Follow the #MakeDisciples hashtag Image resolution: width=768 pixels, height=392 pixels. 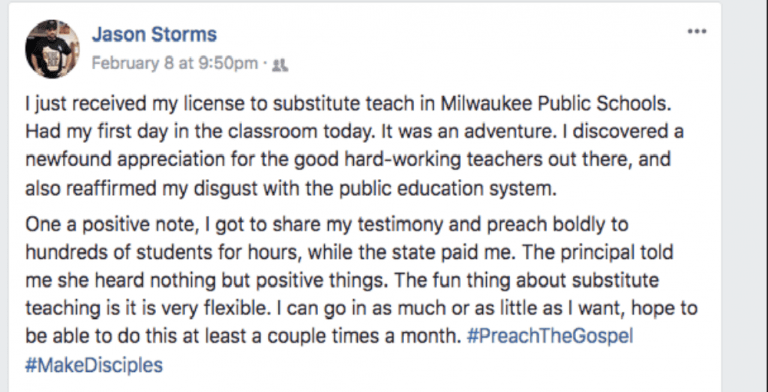[x=94, y=365]
